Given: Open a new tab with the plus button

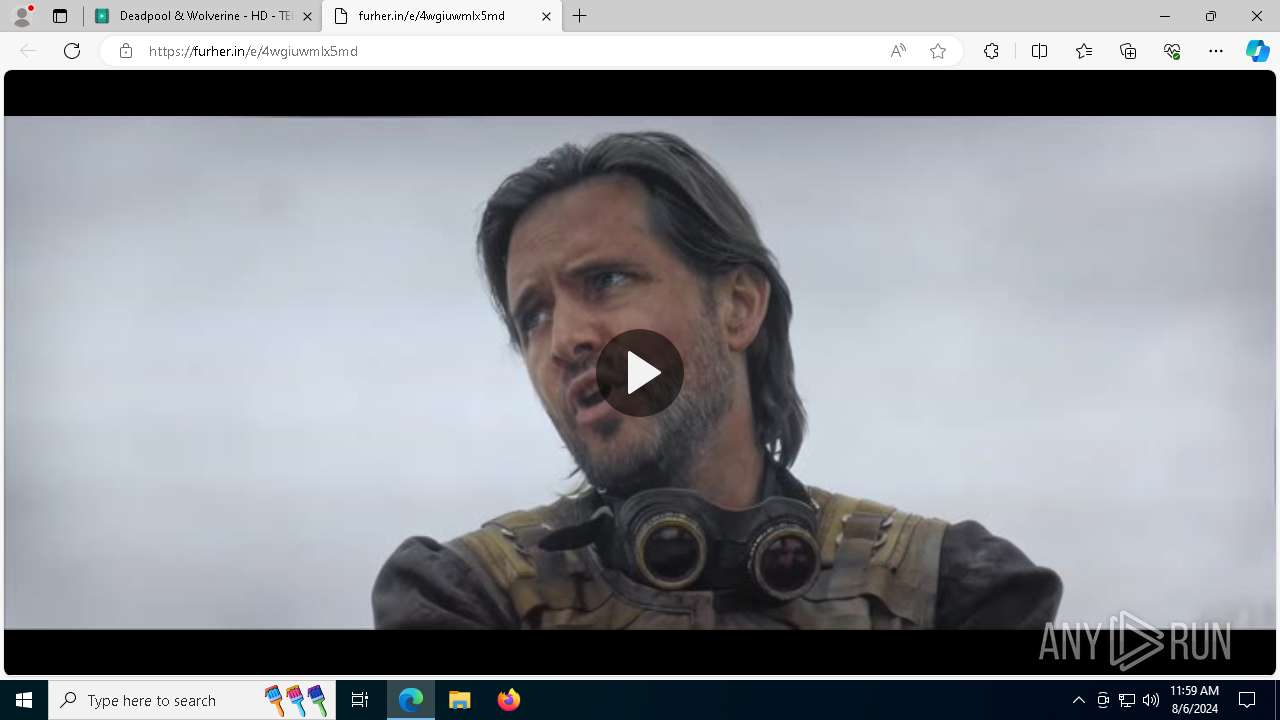Looking at the screenshot, I should point(580,16).
